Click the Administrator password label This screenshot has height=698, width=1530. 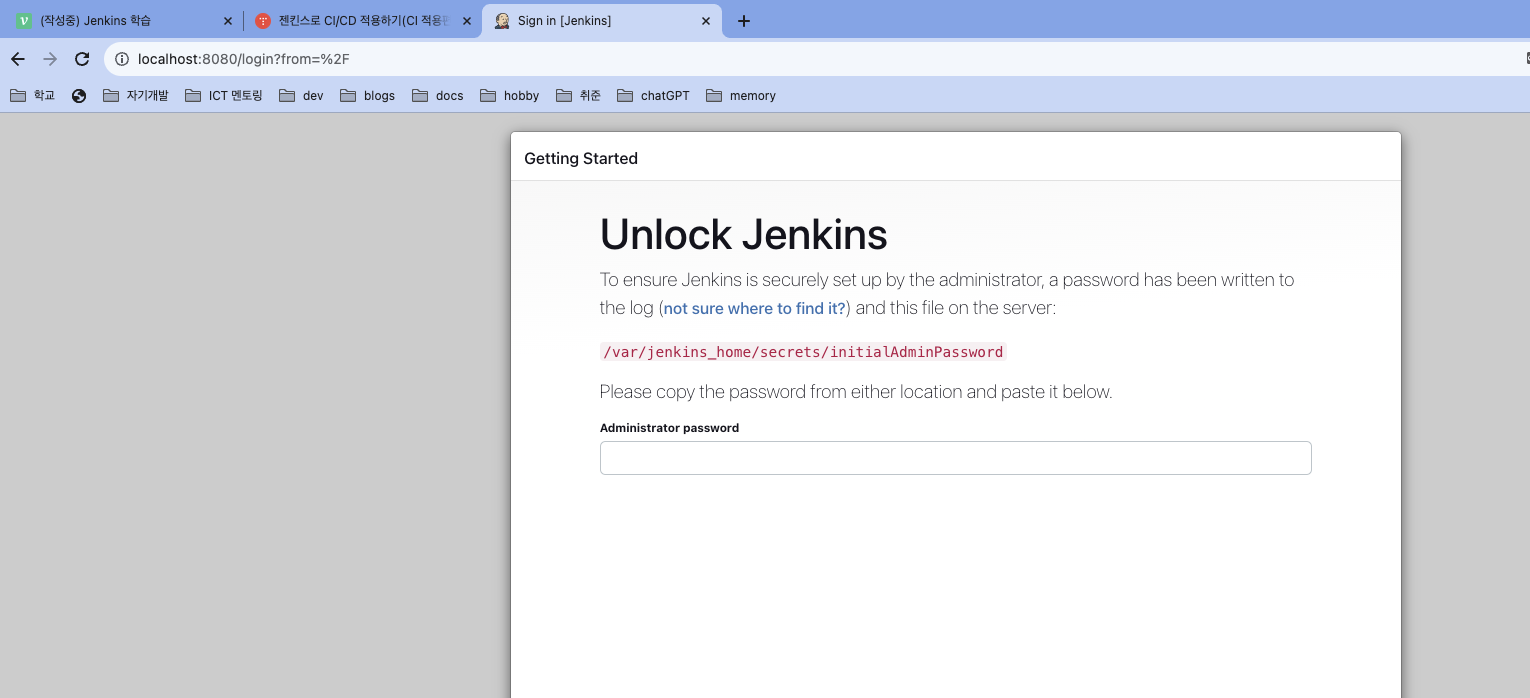point(669,428)
